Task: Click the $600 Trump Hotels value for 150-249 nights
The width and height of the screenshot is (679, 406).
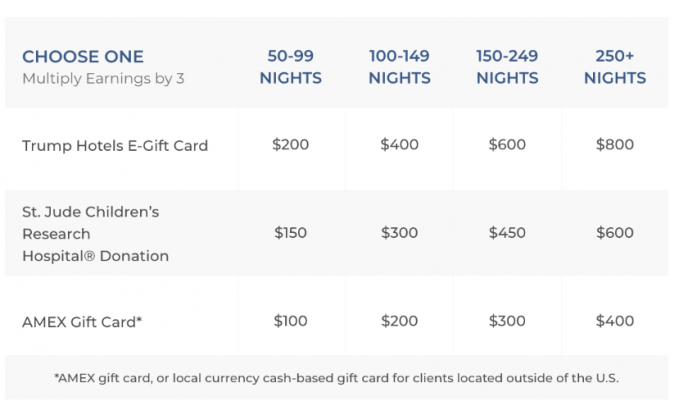Action: coord(507,145)
